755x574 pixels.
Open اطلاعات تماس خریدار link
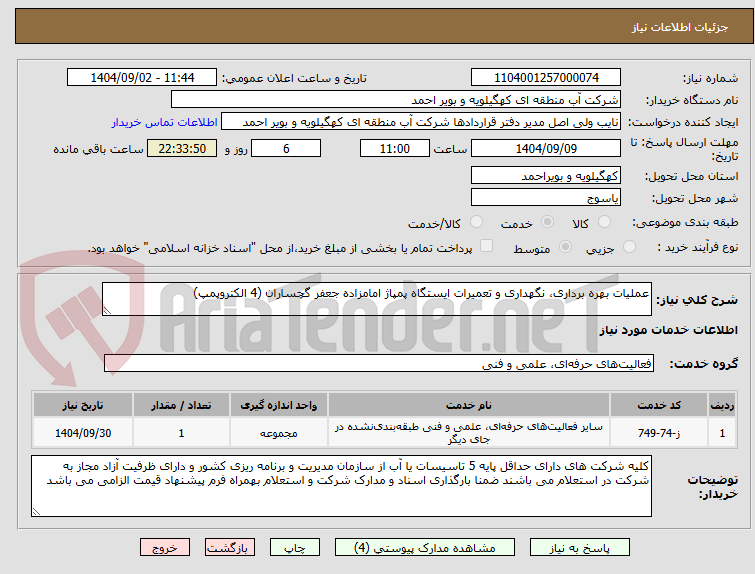pos(165,122)
